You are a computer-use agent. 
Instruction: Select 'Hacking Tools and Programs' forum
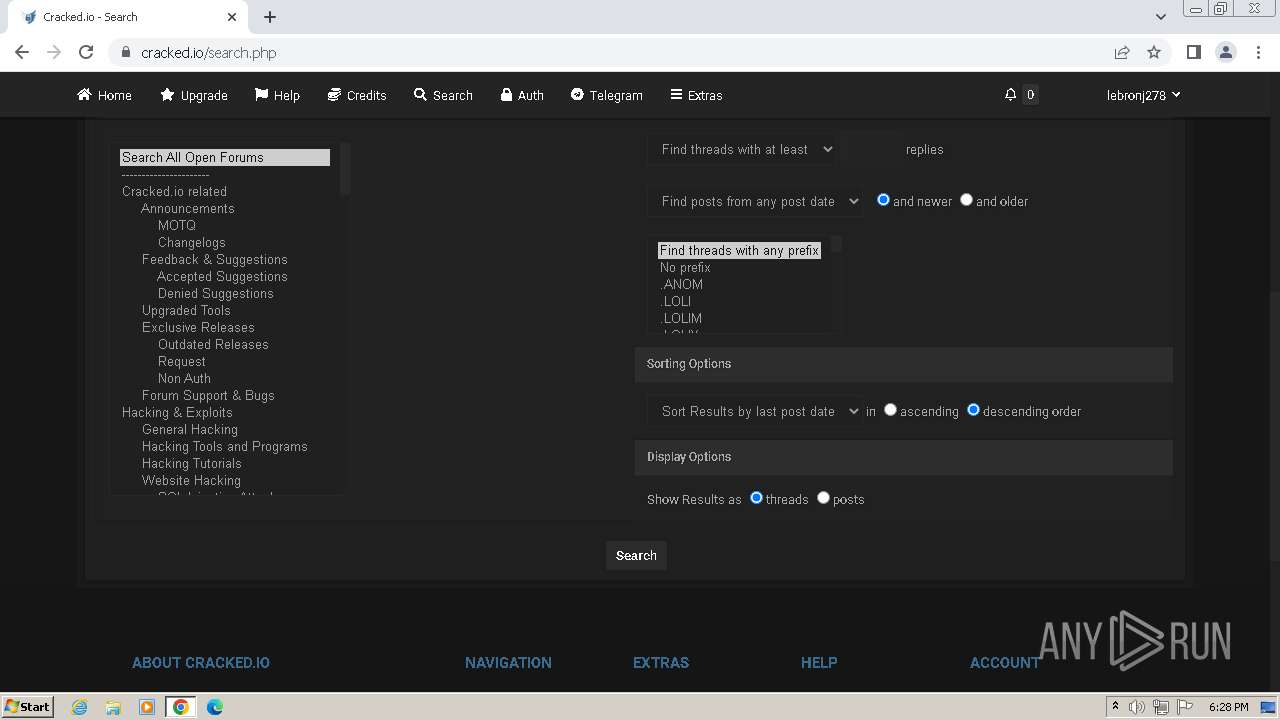[x=225, y=447]
